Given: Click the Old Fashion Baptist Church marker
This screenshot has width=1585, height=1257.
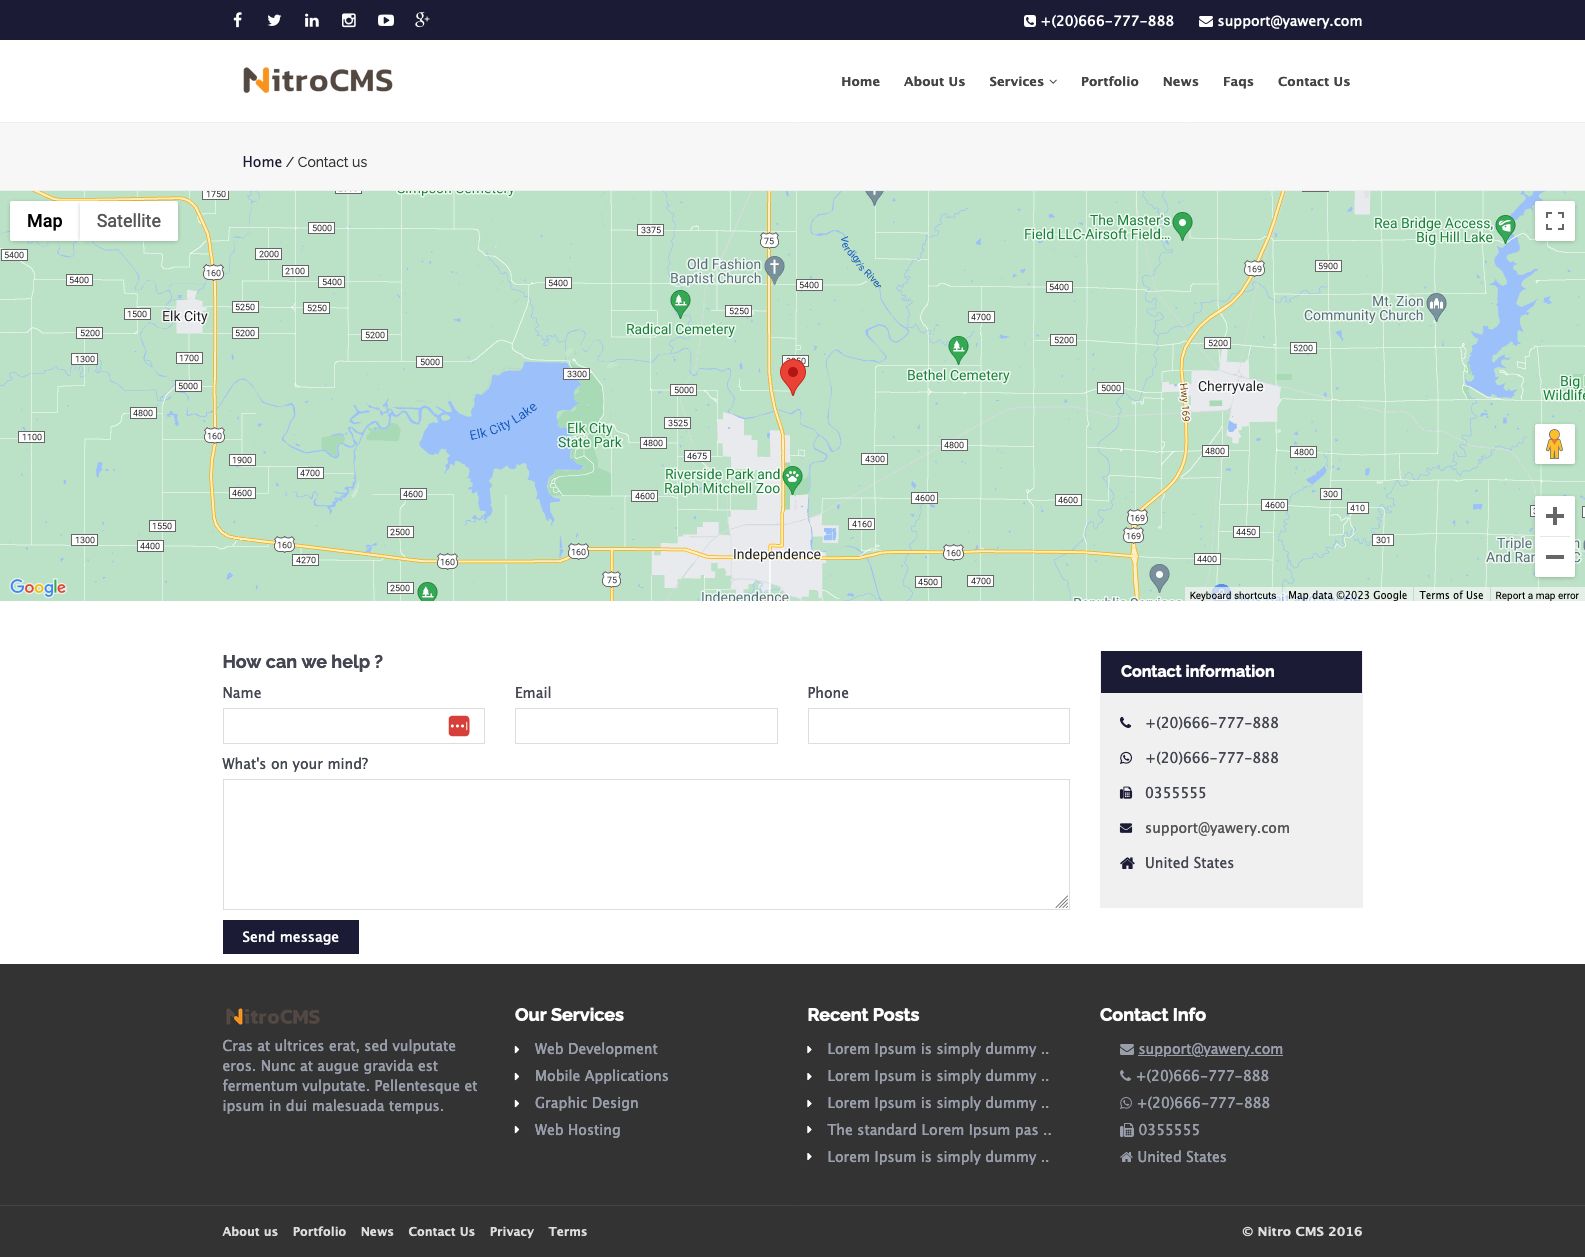Looking at the screenshot, I should tap(774, 267).
